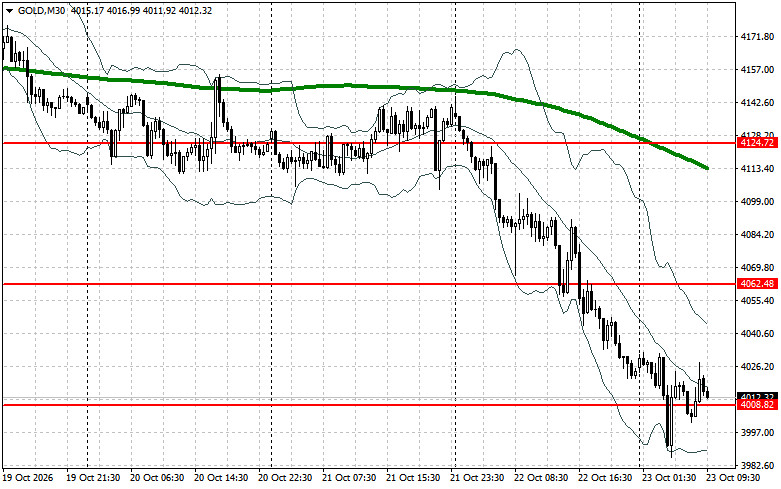This screenshot has height=489, width=781.
Task: Click the 22 Oct 08:30 time label
Action: point(541,478)
